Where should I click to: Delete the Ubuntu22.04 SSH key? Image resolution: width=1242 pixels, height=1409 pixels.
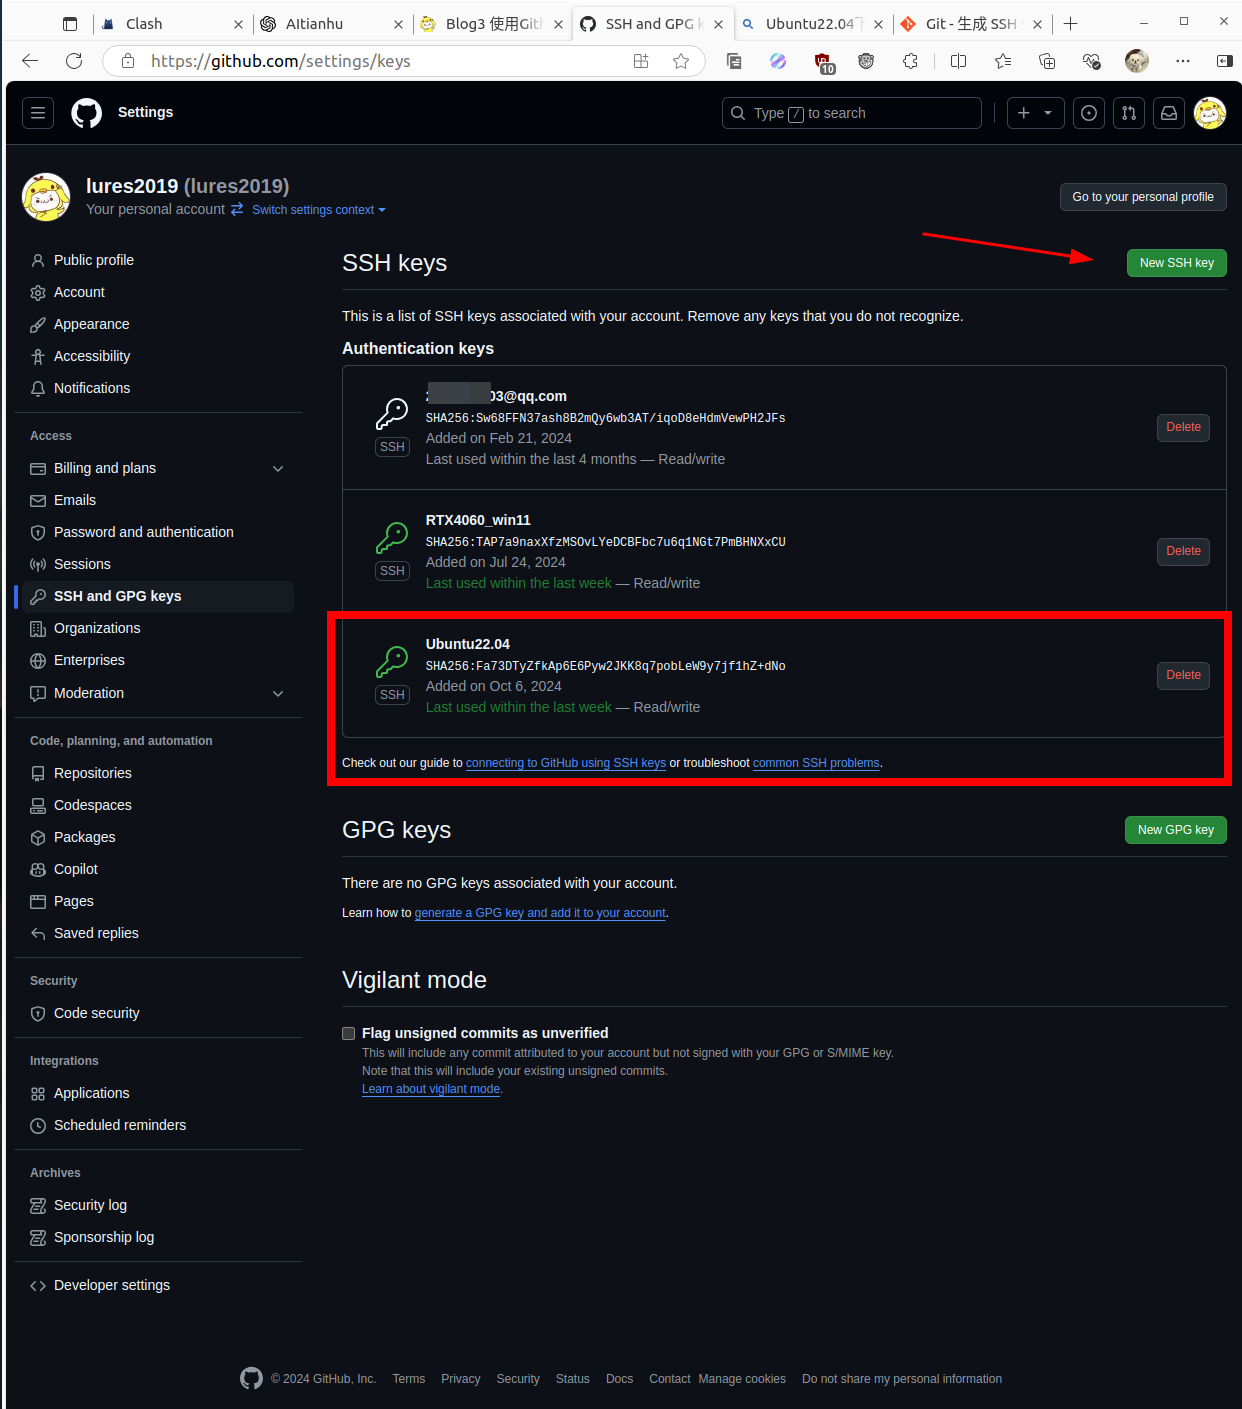coord(1183,675)
